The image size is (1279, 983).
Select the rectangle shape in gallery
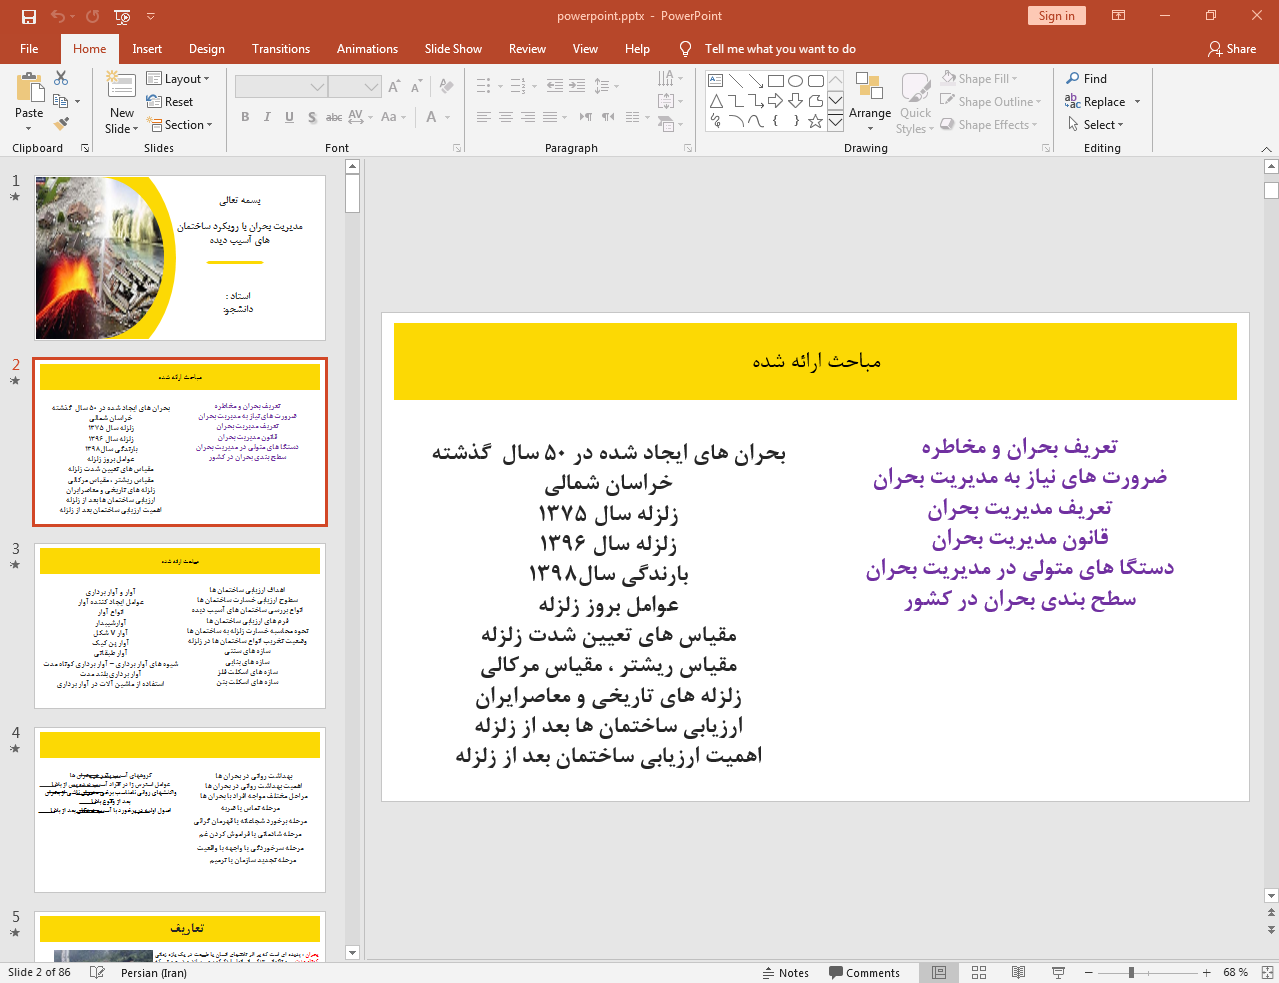[776, 81]
